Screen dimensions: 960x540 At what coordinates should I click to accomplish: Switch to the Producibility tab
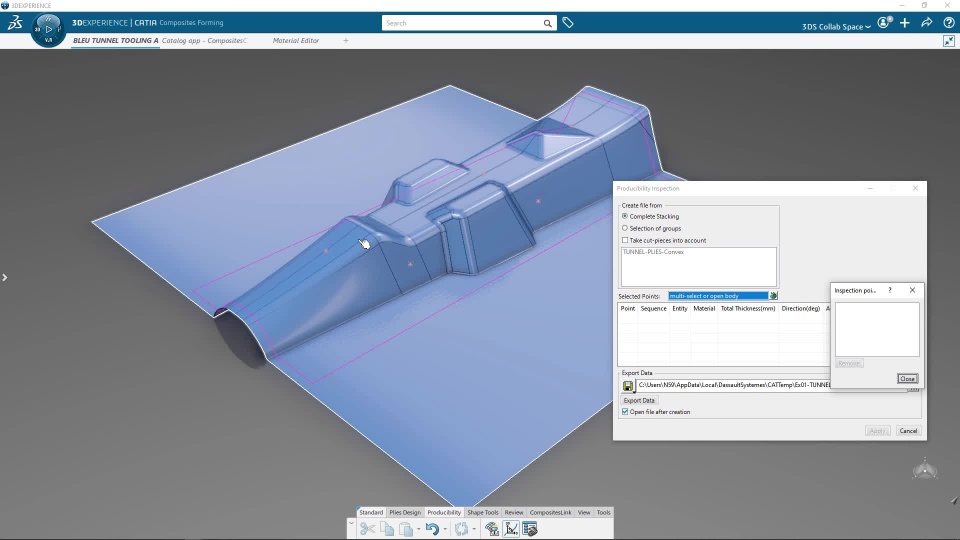point(444,512)
